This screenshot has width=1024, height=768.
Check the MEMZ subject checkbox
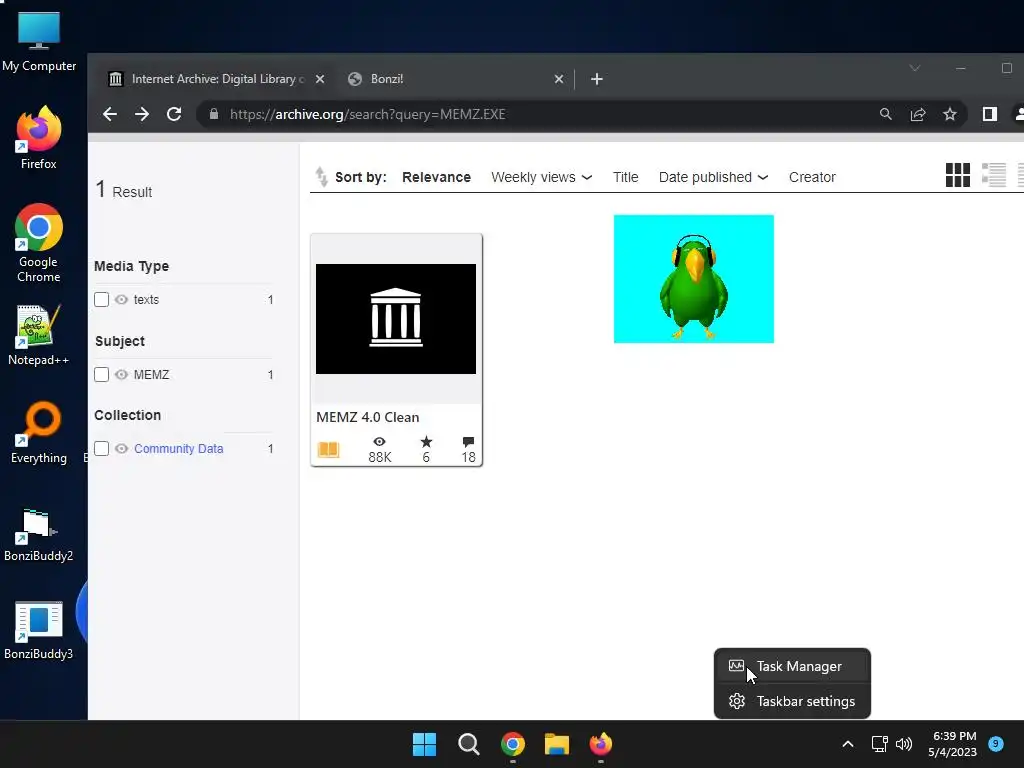click(101, 375)
